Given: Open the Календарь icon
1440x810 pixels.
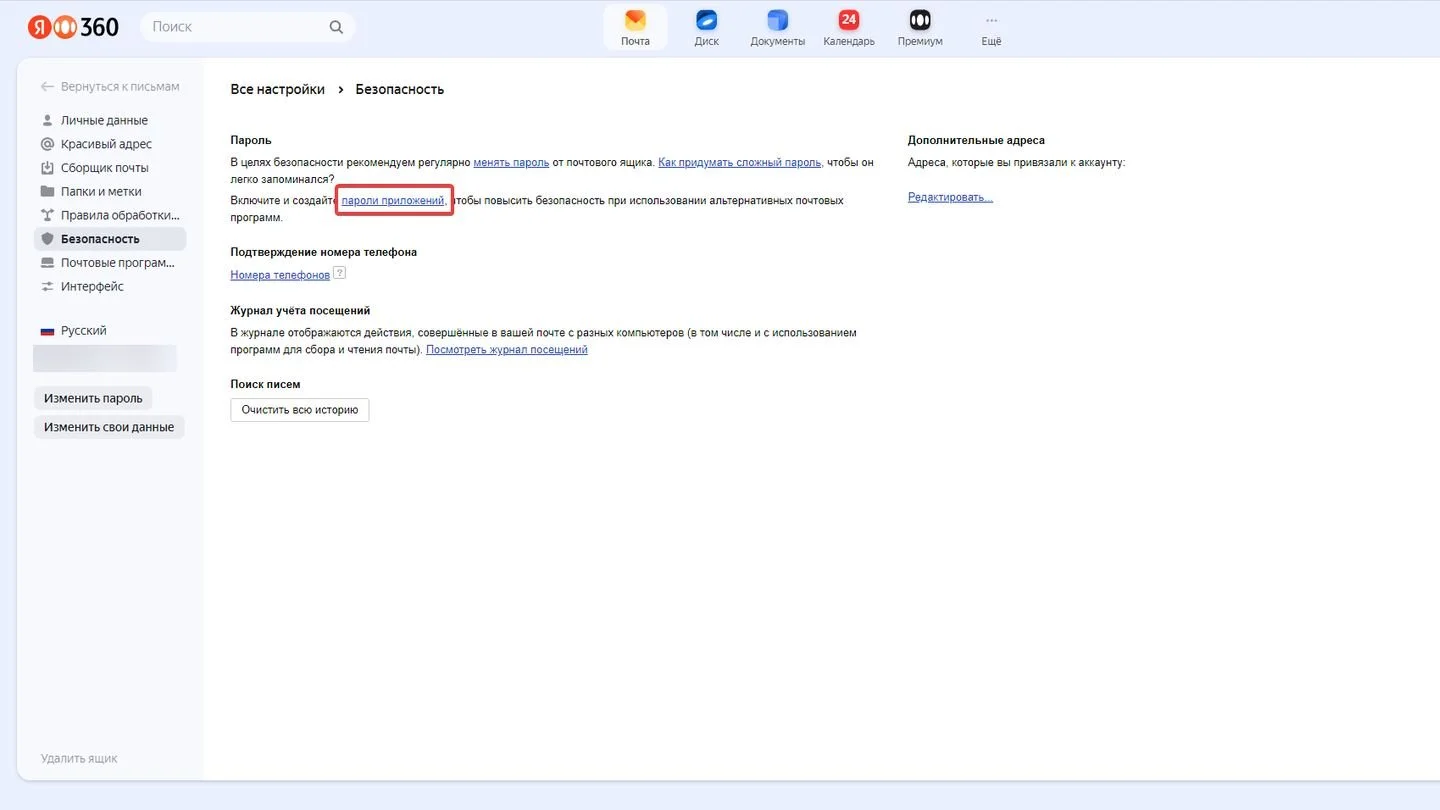Looking at the screenshot, I should point(849,20).
